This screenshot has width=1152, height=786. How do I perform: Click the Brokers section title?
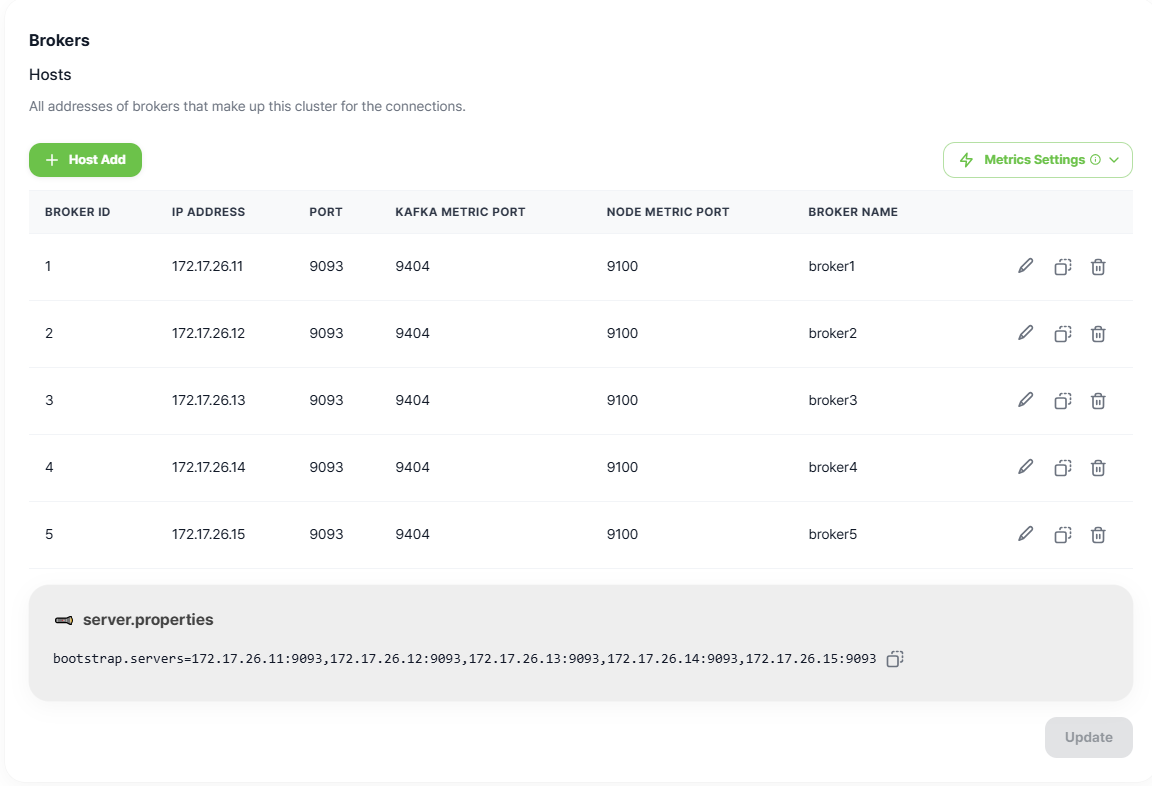click(59, 40)
